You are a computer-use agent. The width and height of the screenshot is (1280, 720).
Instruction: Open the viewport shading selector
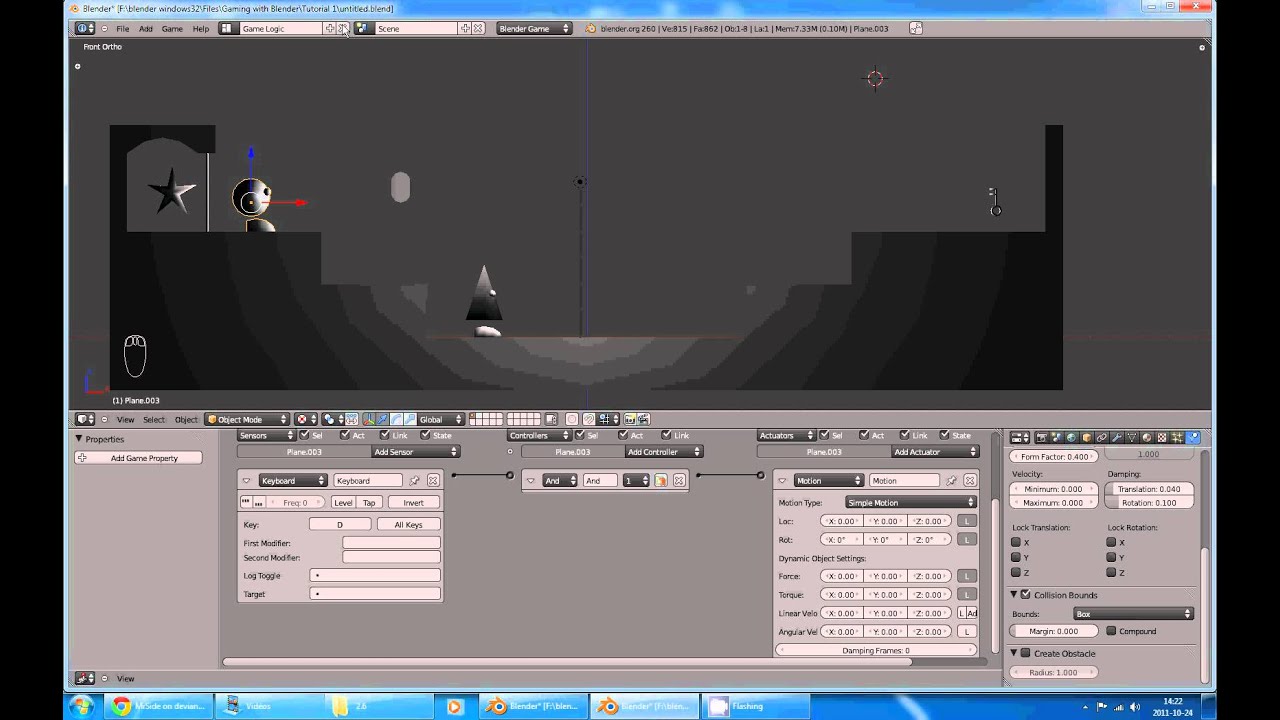click(x=306, y=419)
